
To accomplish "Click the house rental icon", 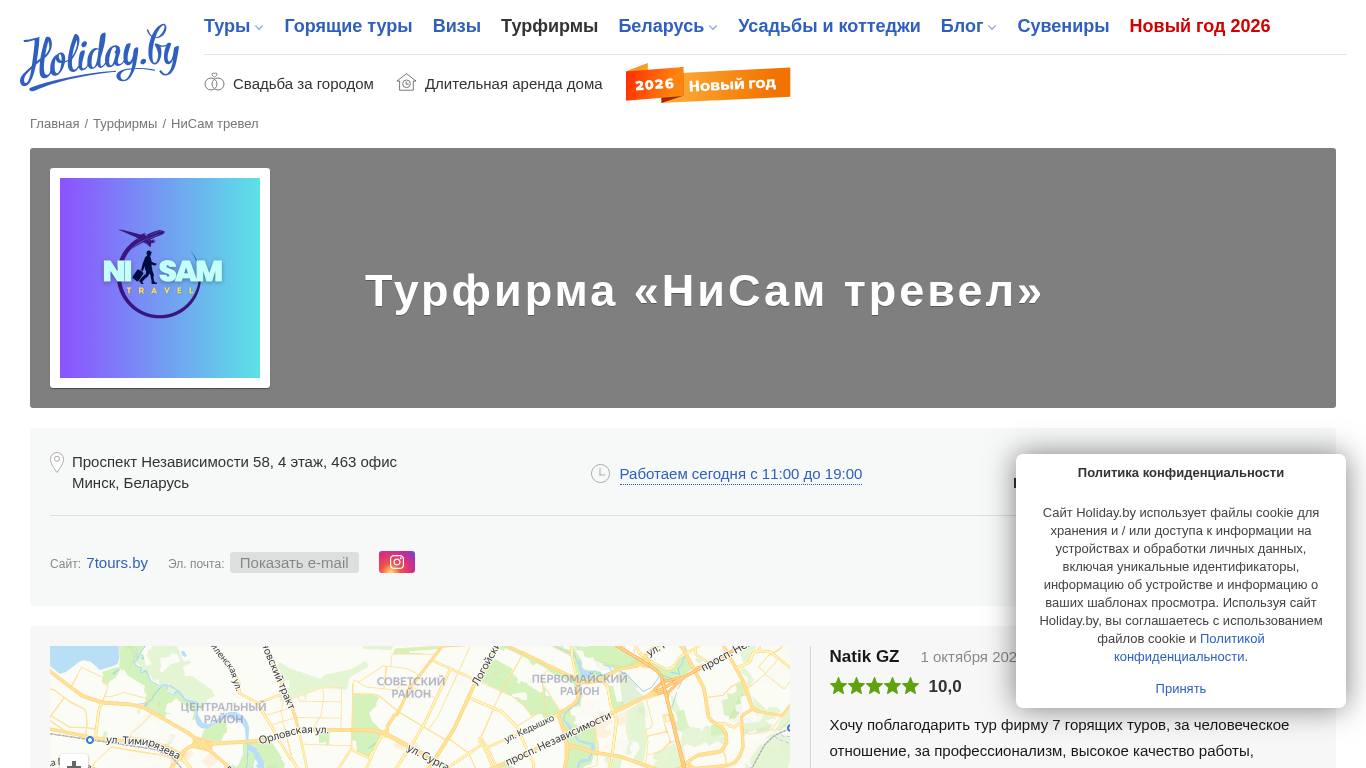I will tap(406, 83).
